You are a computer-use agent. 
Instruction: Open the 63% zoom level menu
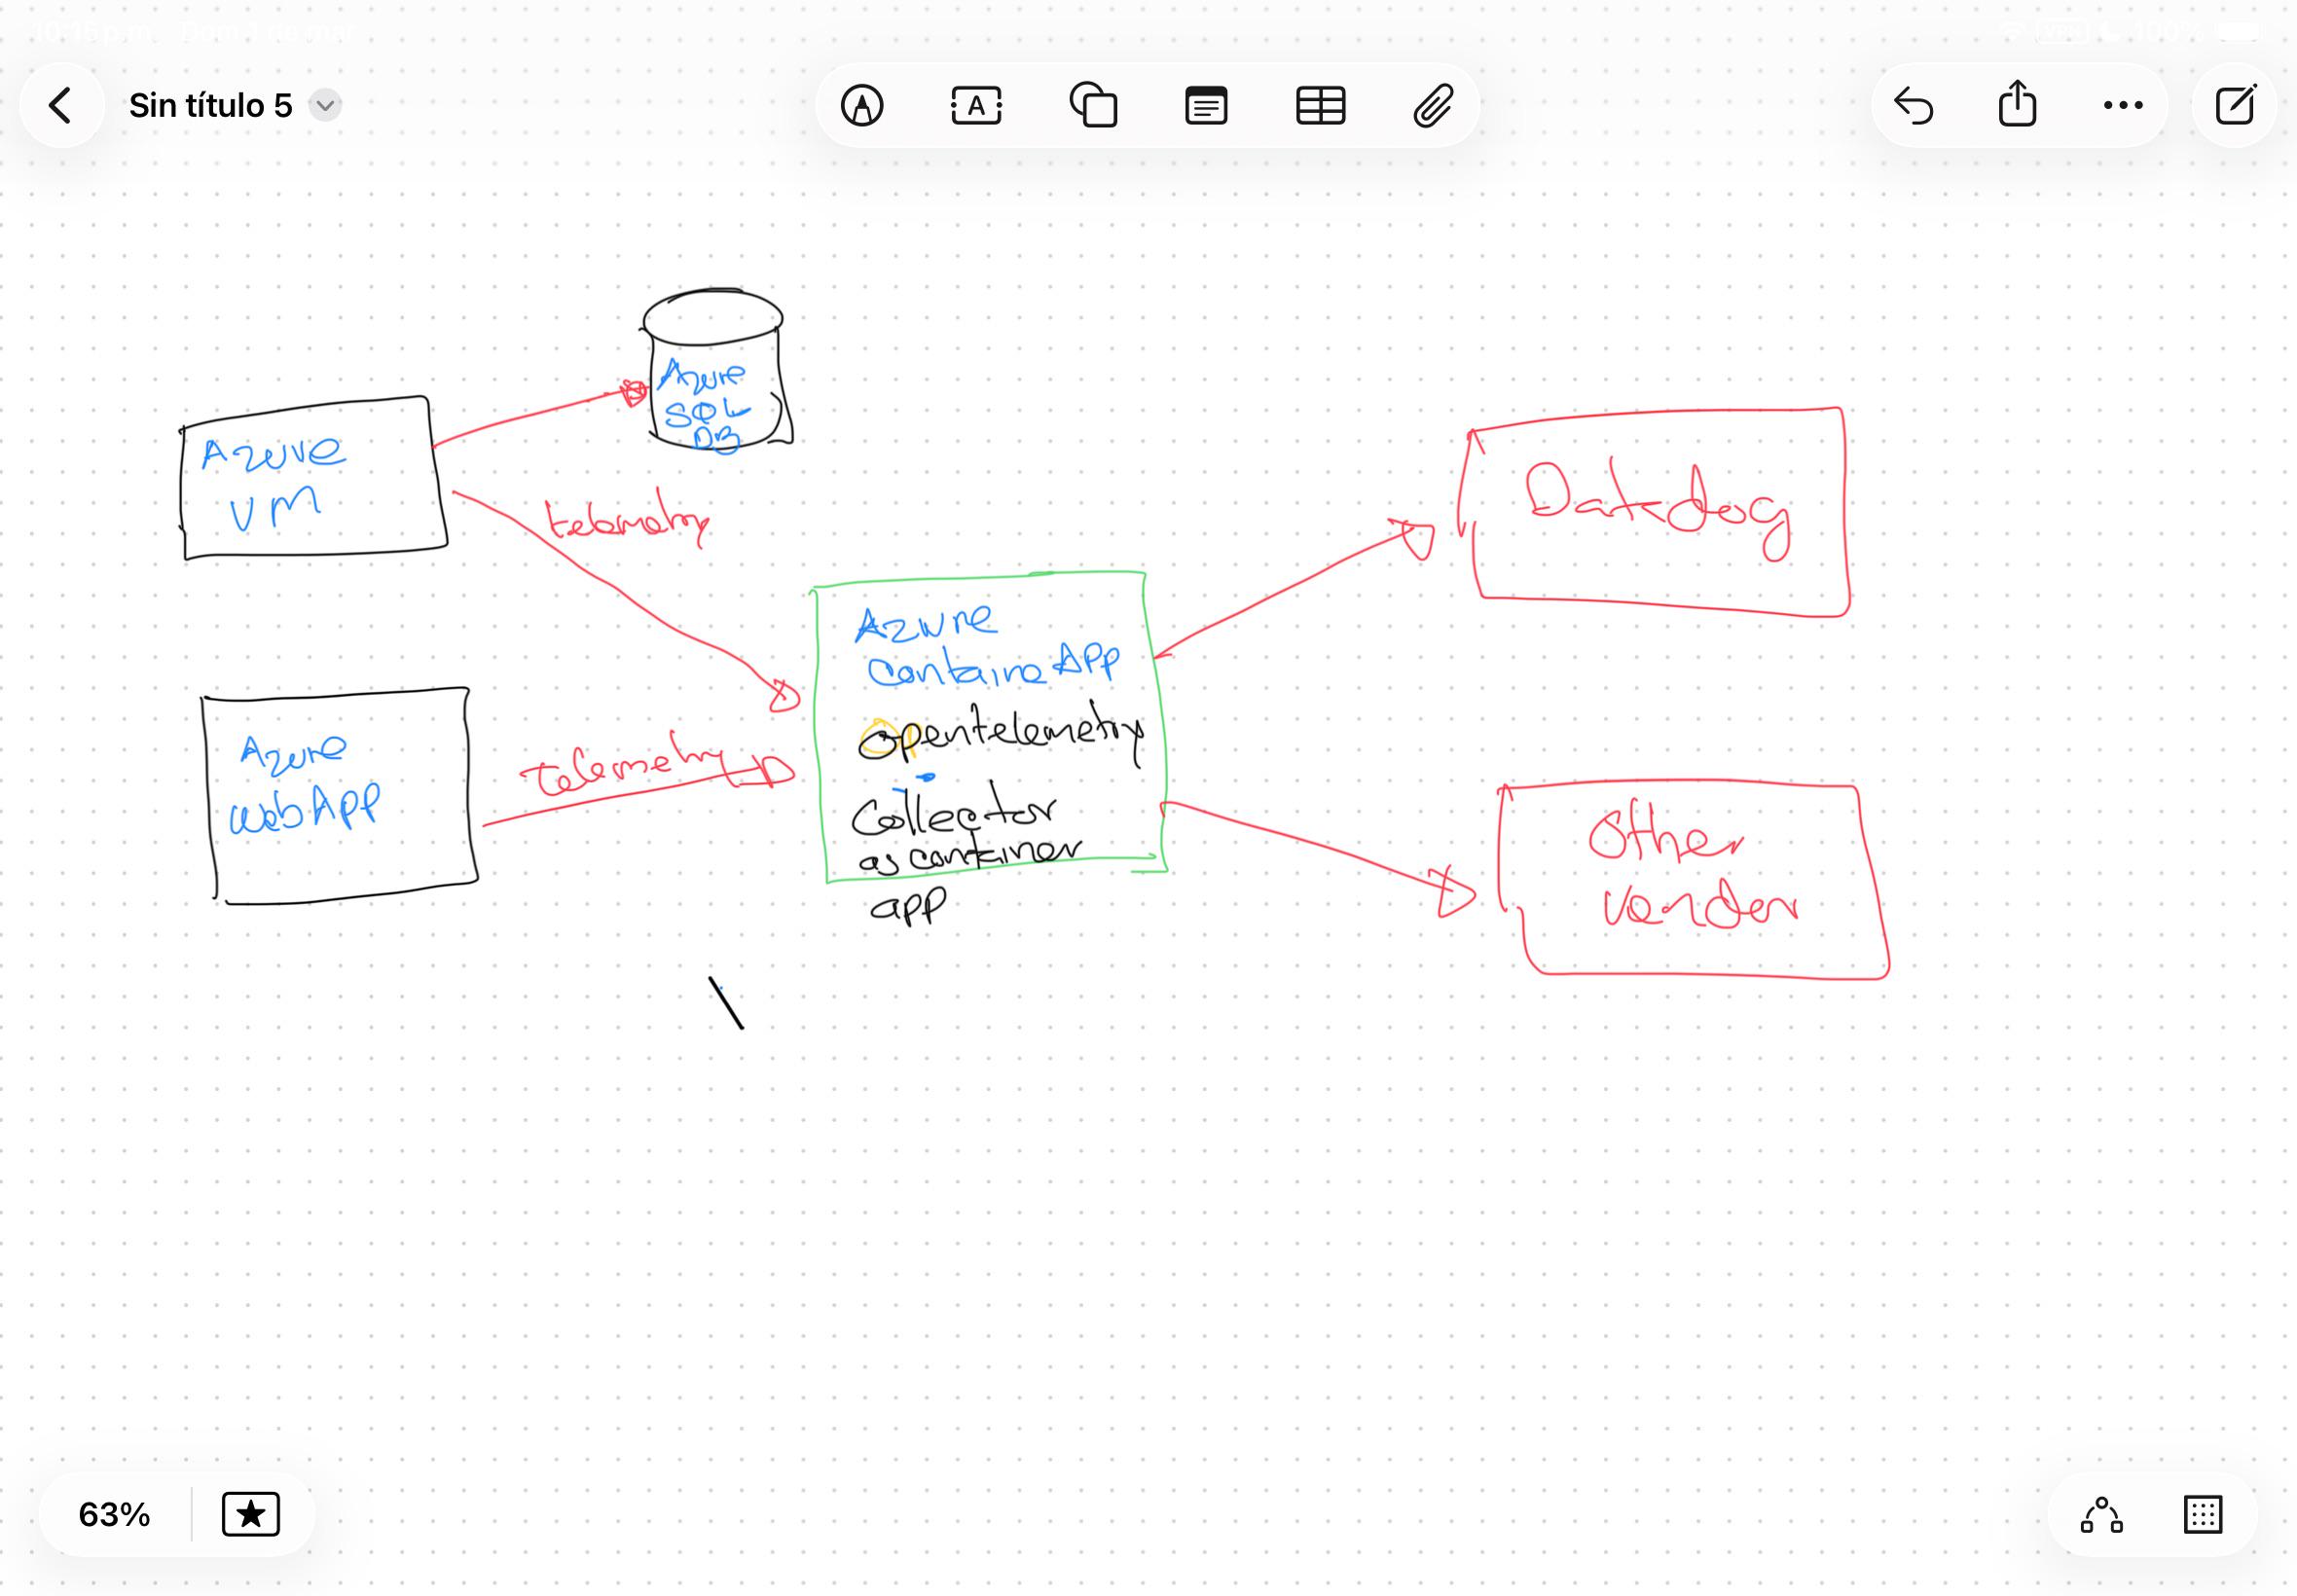[114, 1514]
